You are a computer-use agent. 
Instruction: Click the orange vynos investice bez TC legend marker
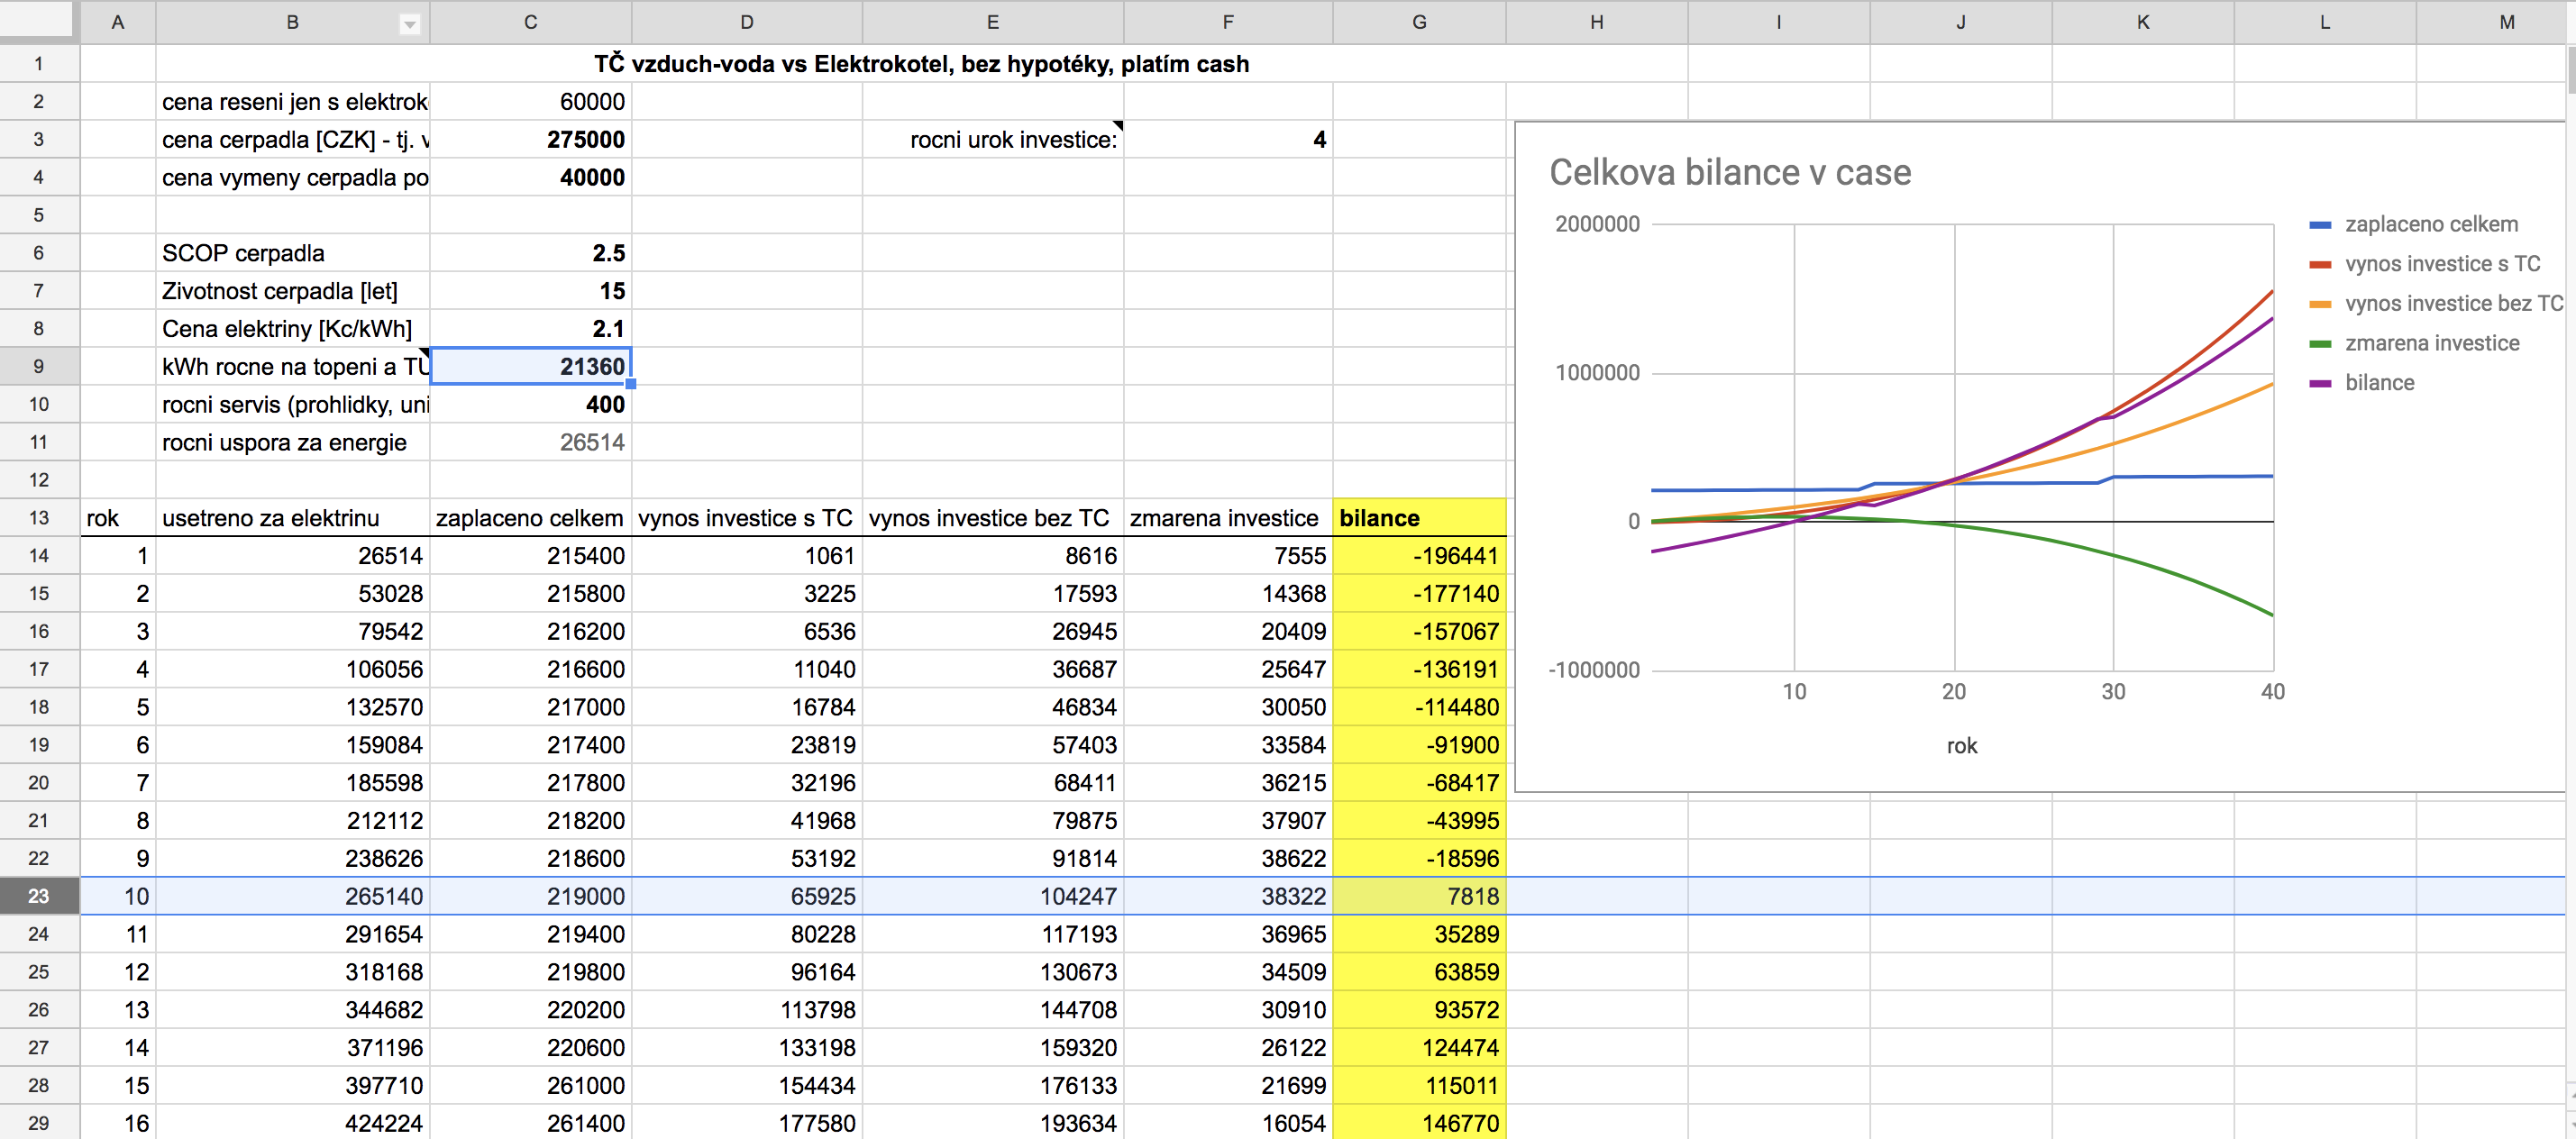[x=2320, y=304]
